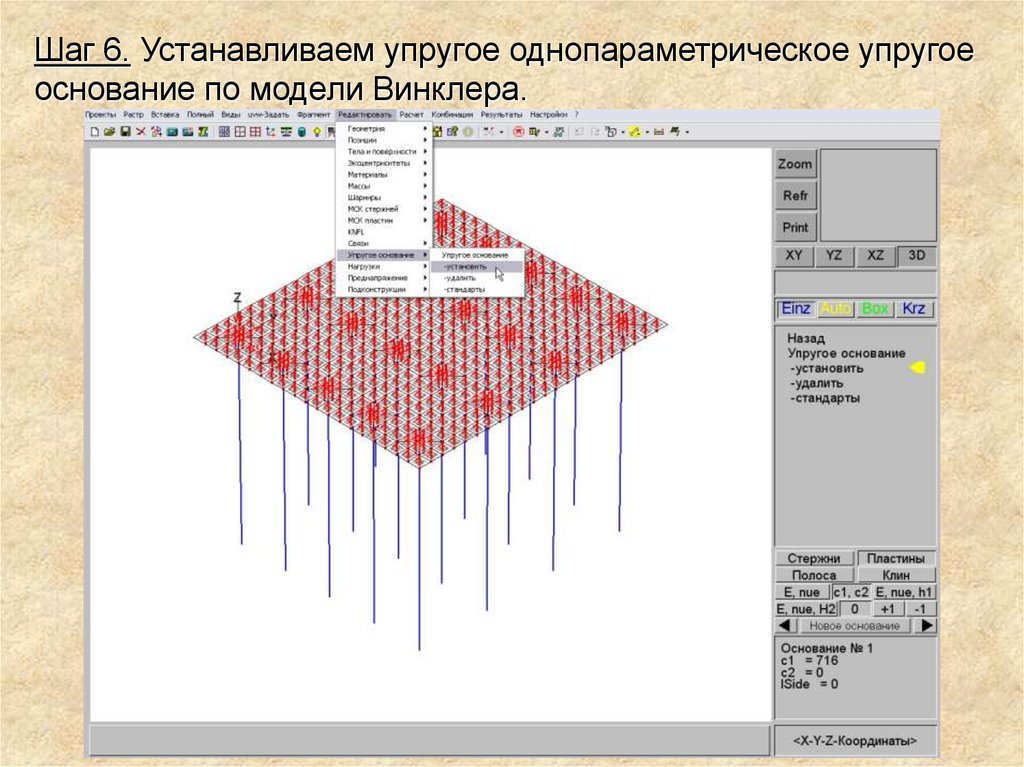Switch view to 3D

click(916, 256)
